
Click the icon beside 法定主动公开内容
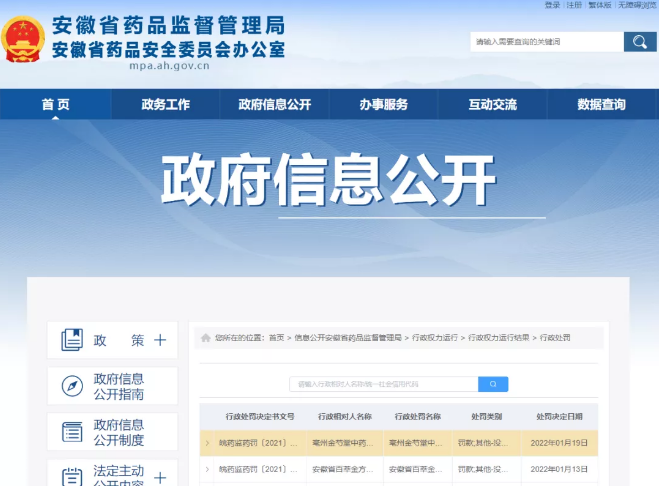pos(72,476)
